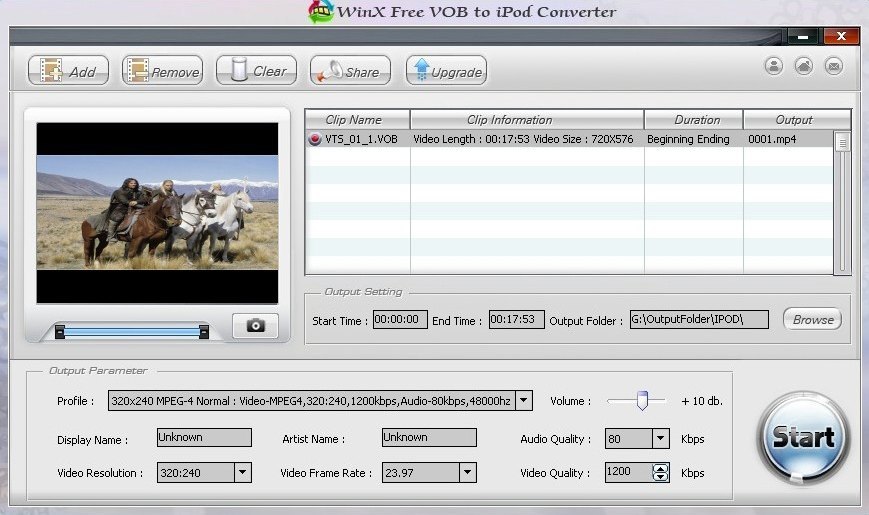The height and width of the screenshot is (515, 869).
Task: Click the 0001.mp4 output cell
Action: (x=772, y=139)
